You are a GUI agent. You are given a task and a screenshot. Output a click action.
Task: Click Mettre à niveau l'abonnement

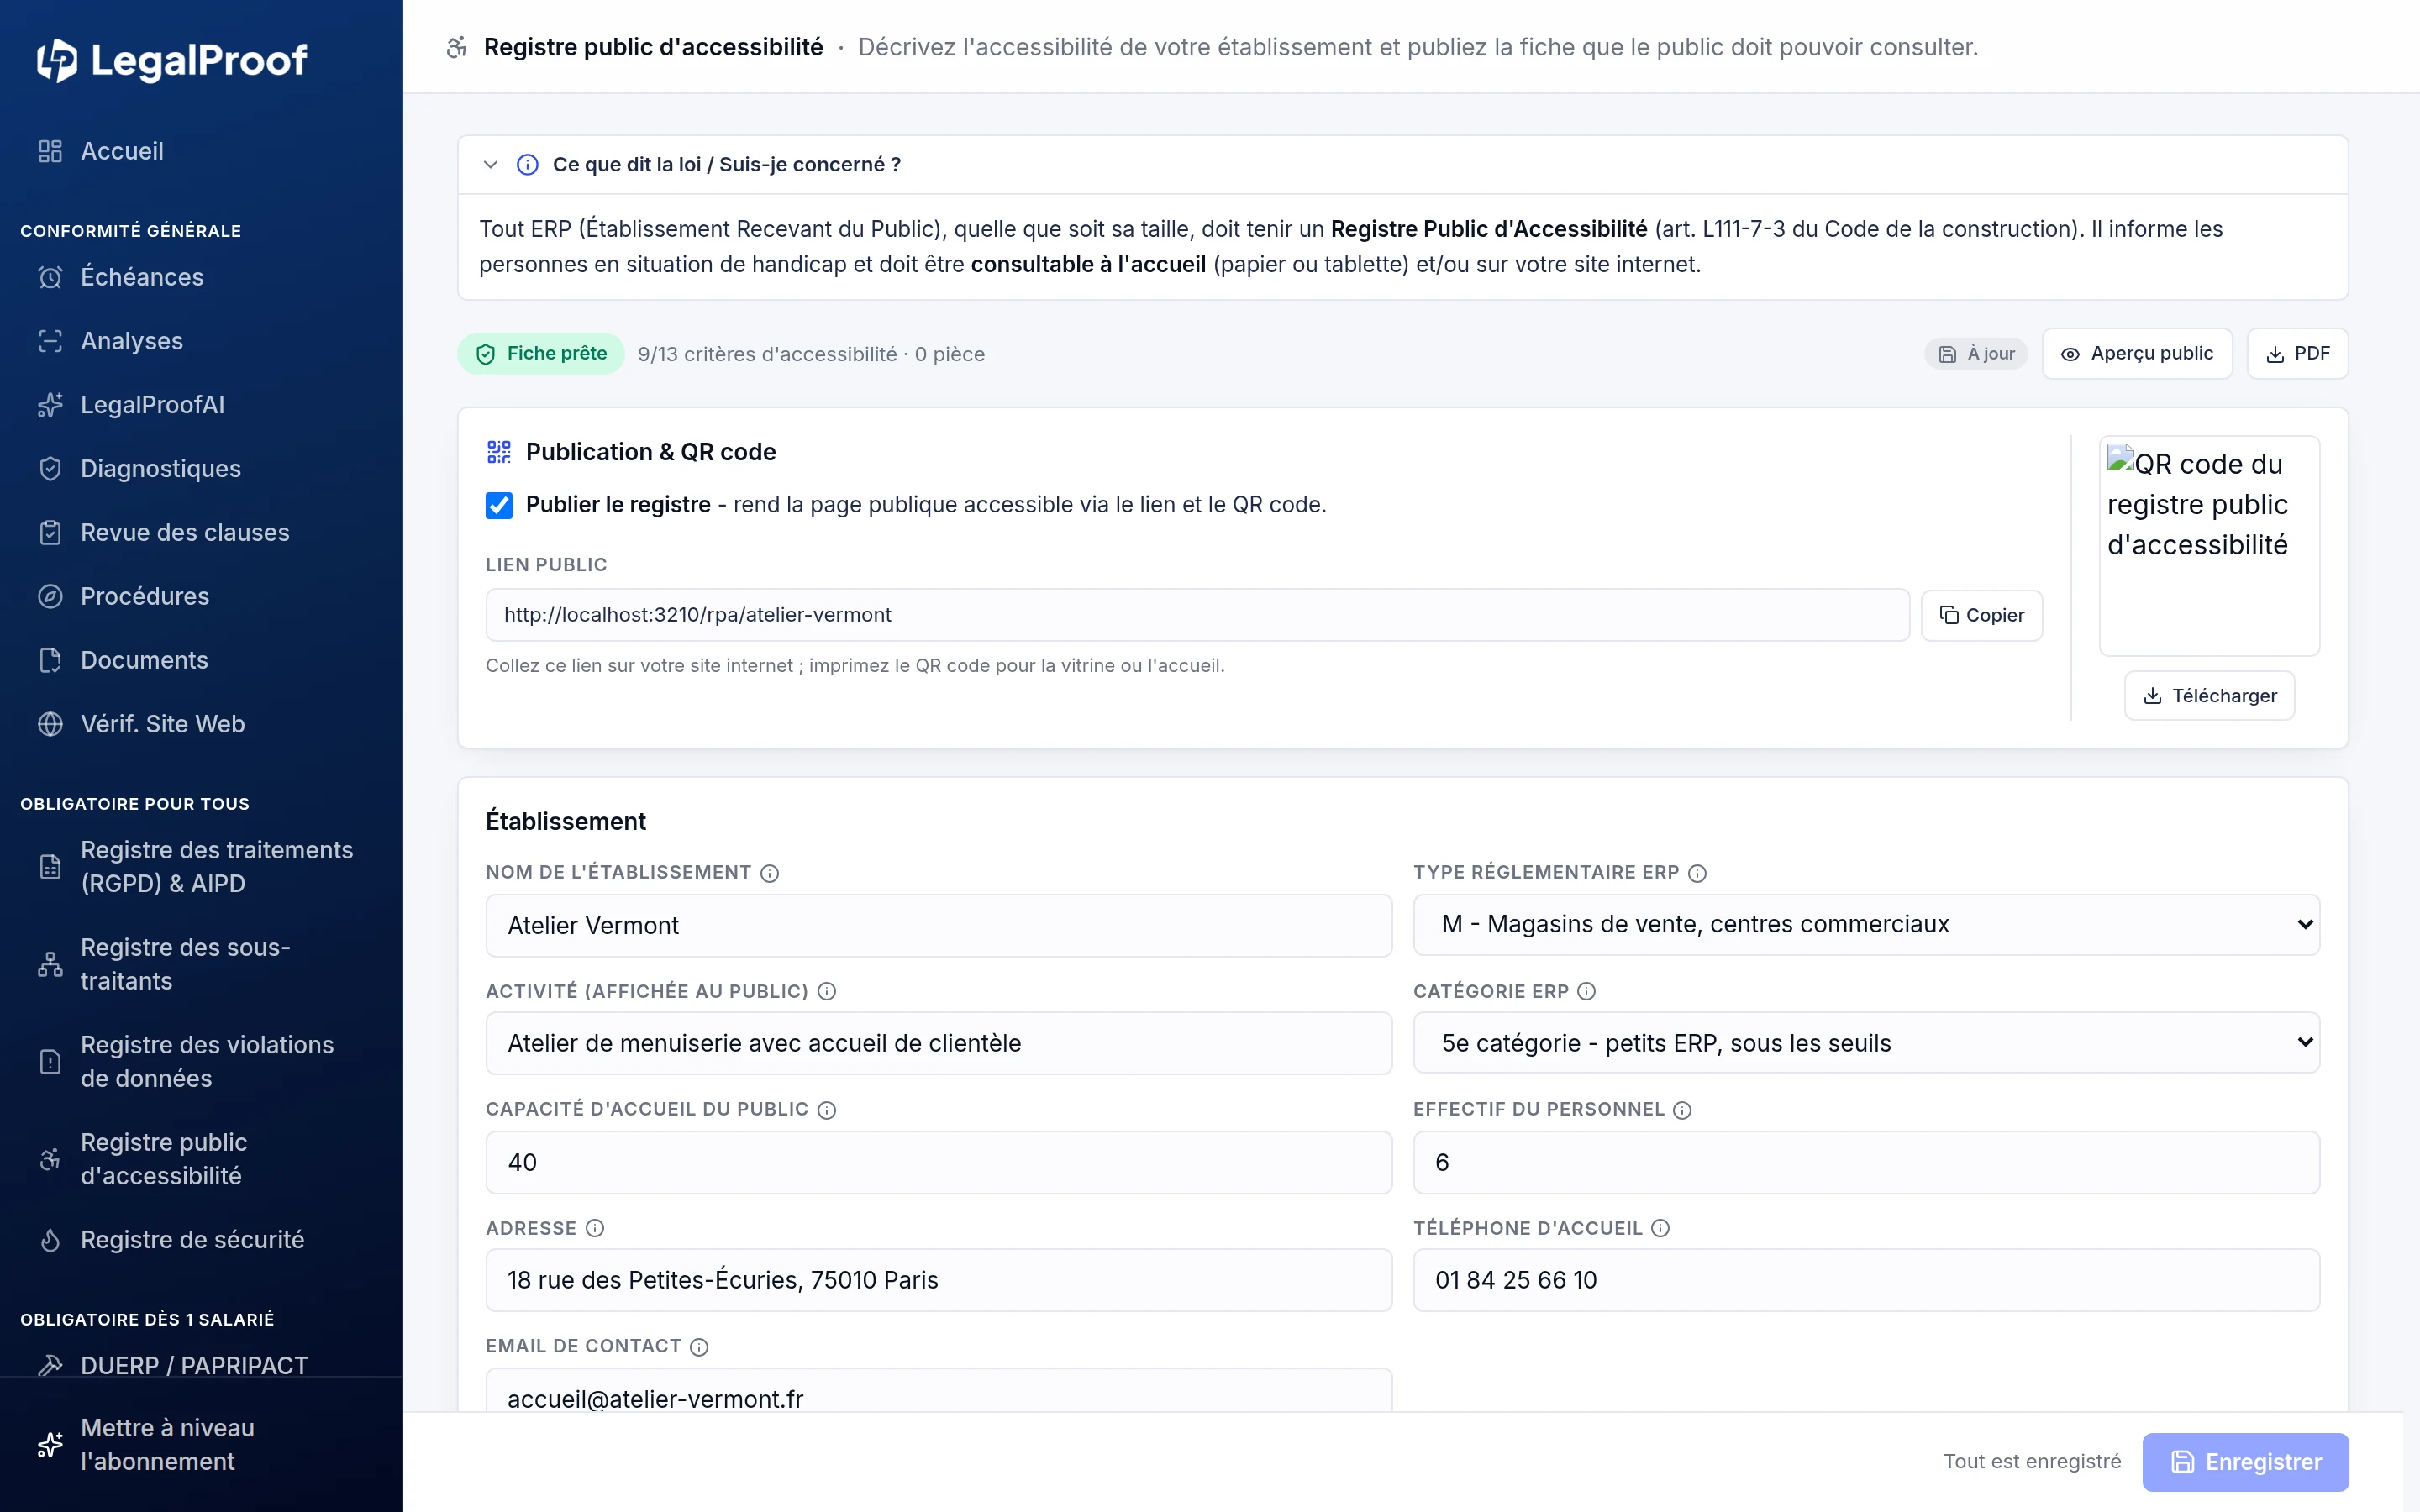[x=201, y=1445]
